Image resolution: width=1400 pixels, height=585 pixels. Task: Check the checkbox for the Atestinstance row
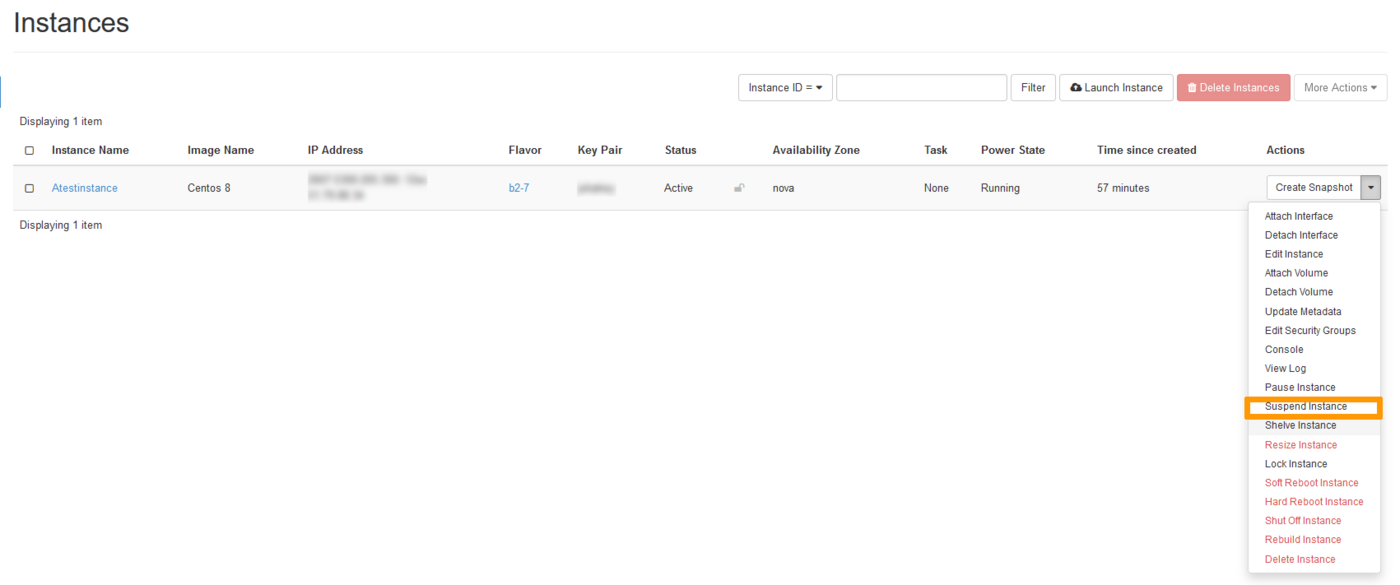(x=29, y=187)
